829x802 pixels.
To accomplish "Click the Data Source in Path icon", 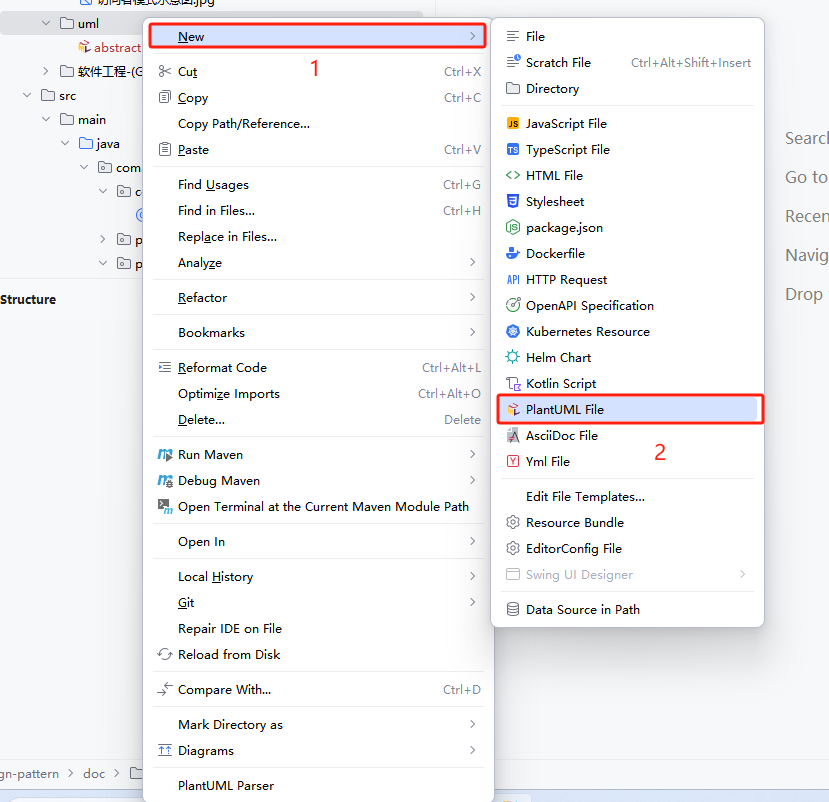I will pos(513,610).
